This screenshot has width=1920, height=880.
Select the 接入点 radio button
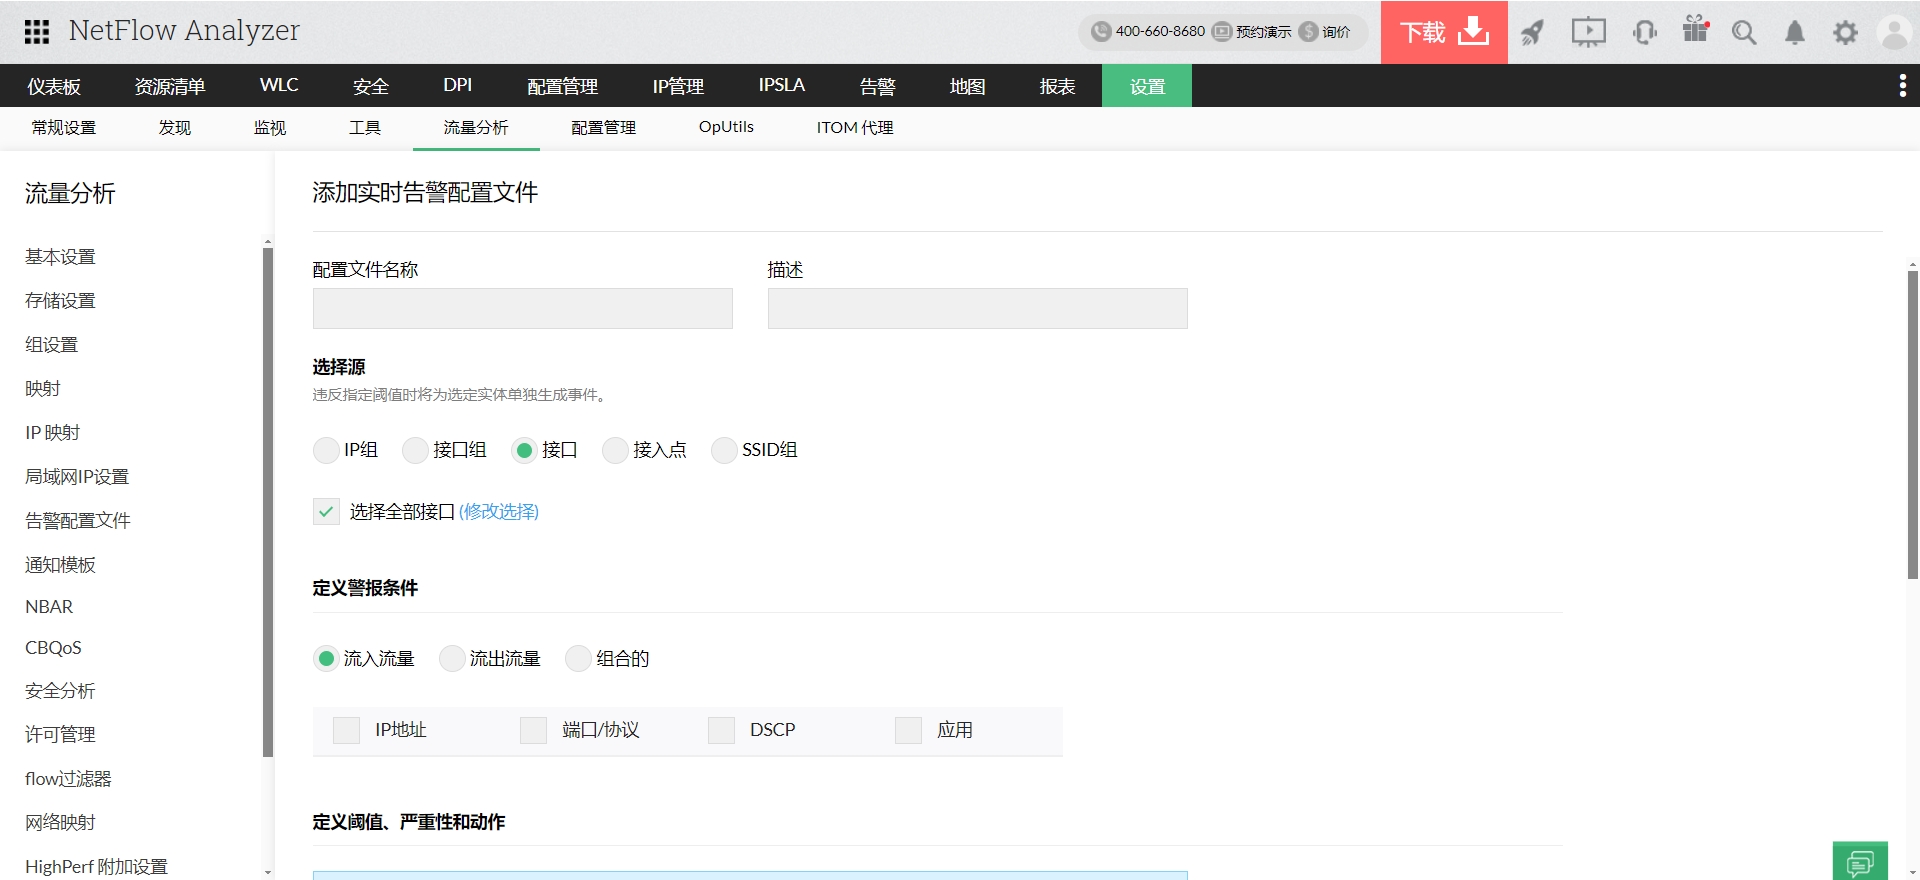click(x=615, y=450)
